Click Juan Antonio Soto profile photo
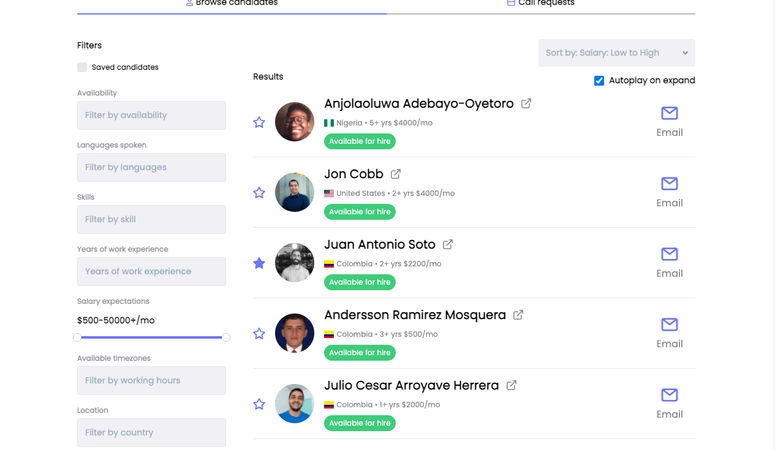Image resolution: width=775 pixels, height=450 pixels. (295, 263)
